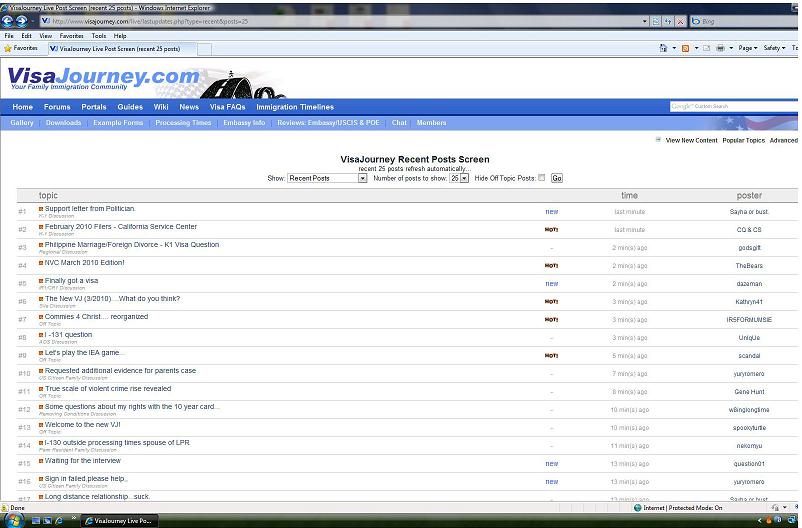Open the Edit menu
This screenshot has height=528, width=802.
tap(27, 36)
